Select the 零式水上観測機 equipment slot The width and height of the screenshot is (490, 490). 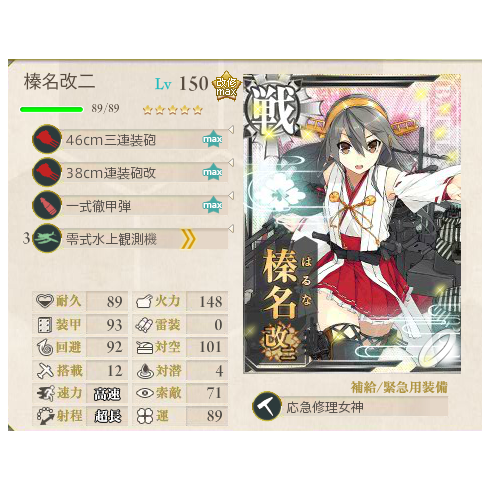click(130, 238)
